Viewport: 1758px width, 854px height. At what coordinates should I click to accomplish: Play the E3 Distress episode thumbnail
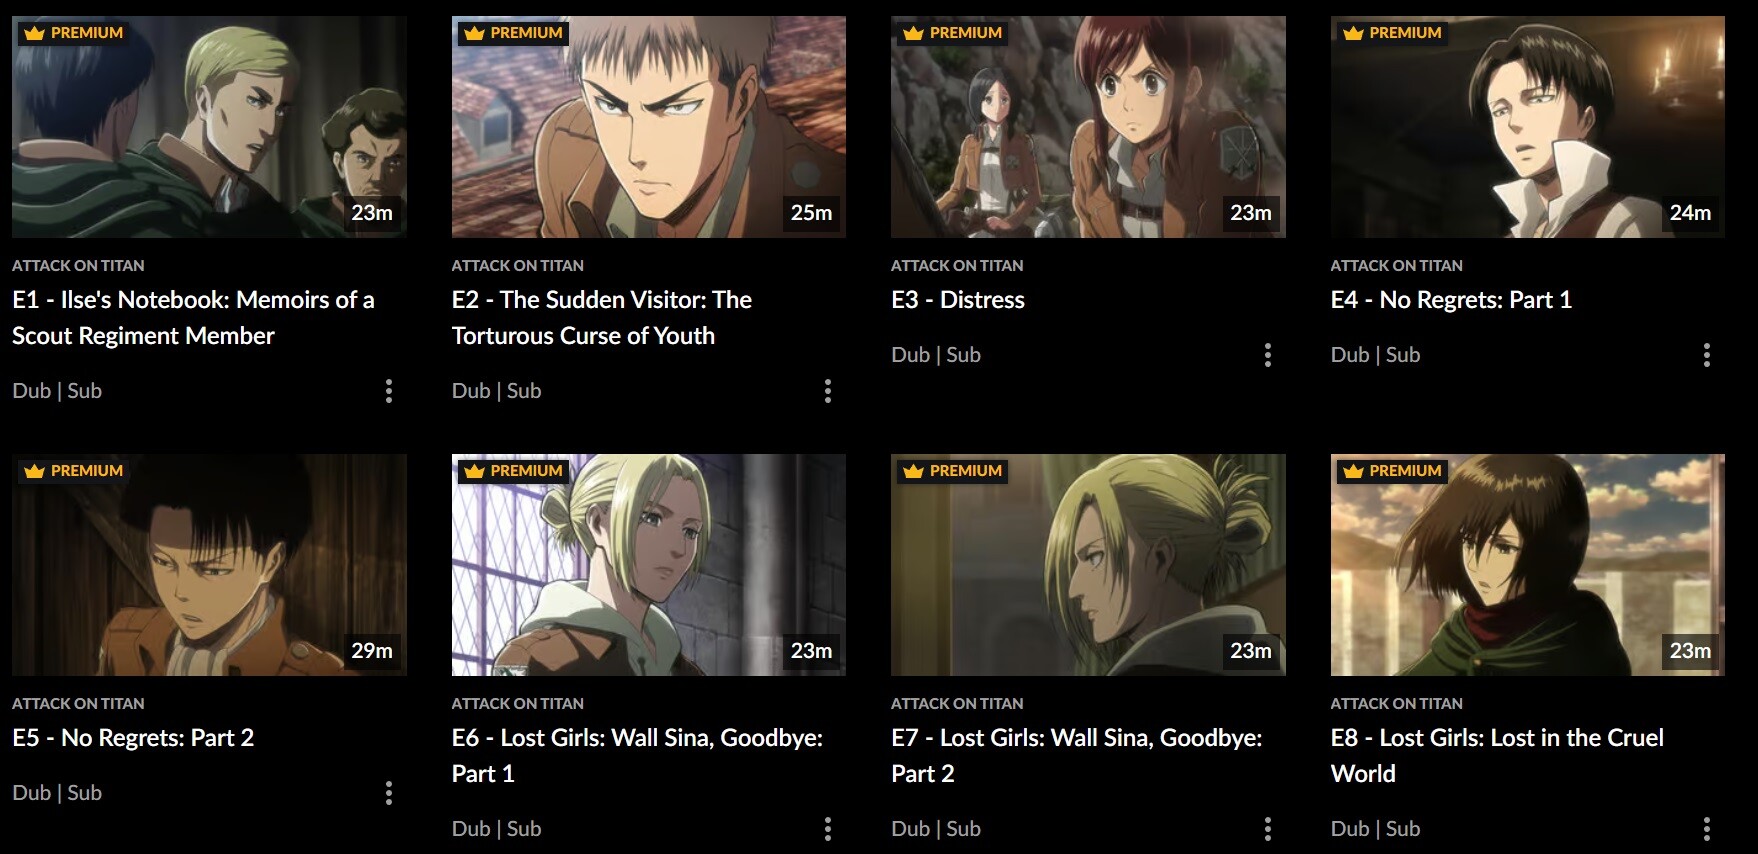pos(1088,127)
